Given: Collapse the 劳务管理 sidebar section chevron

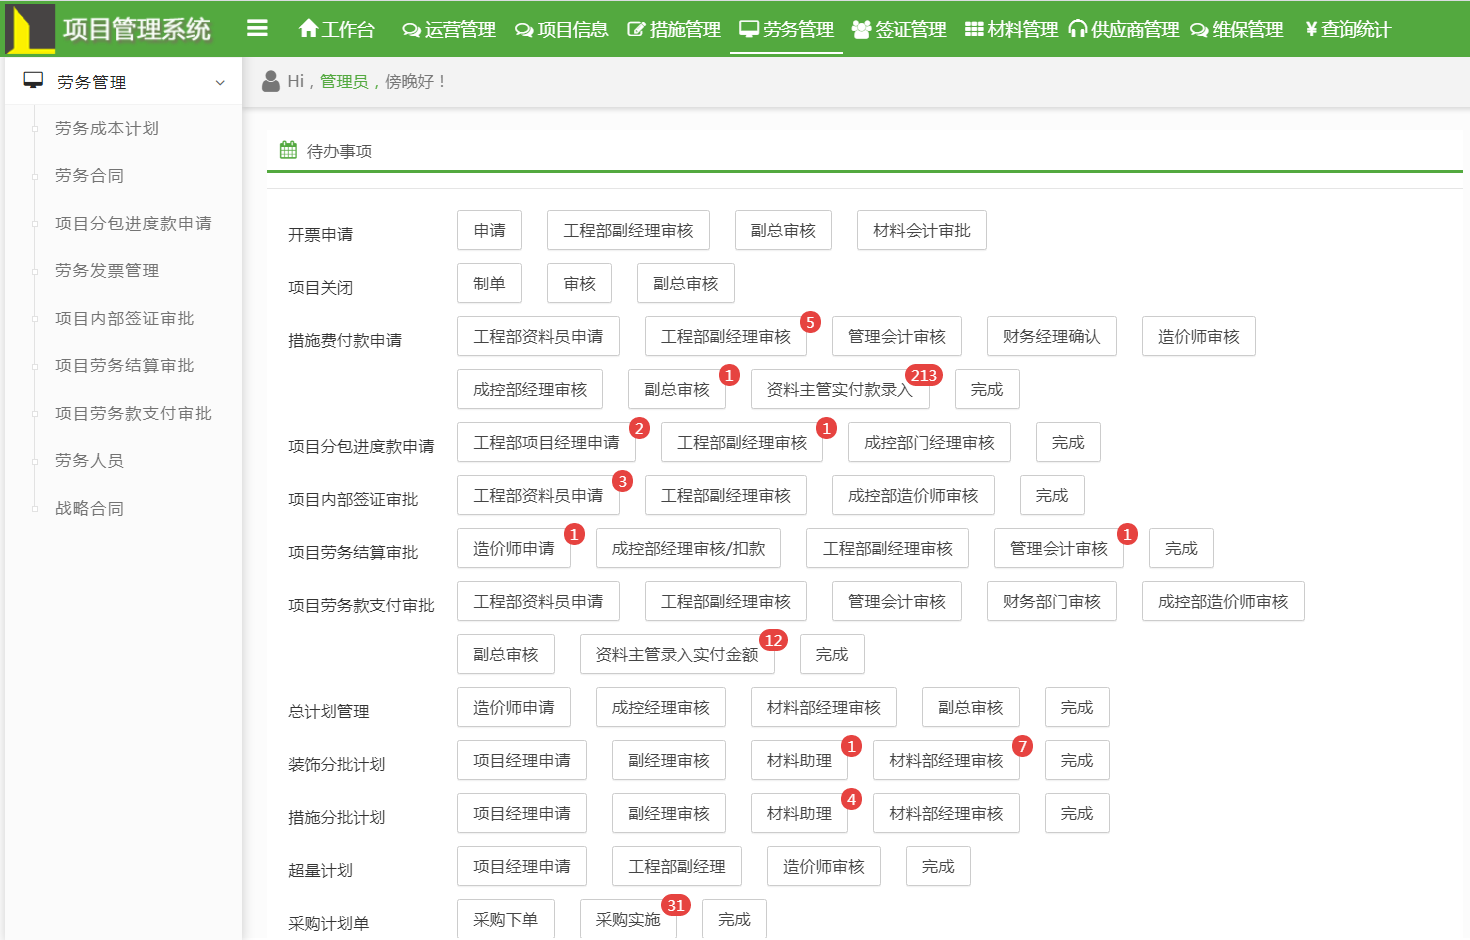Looking at the screenshot, I should 220,82.
